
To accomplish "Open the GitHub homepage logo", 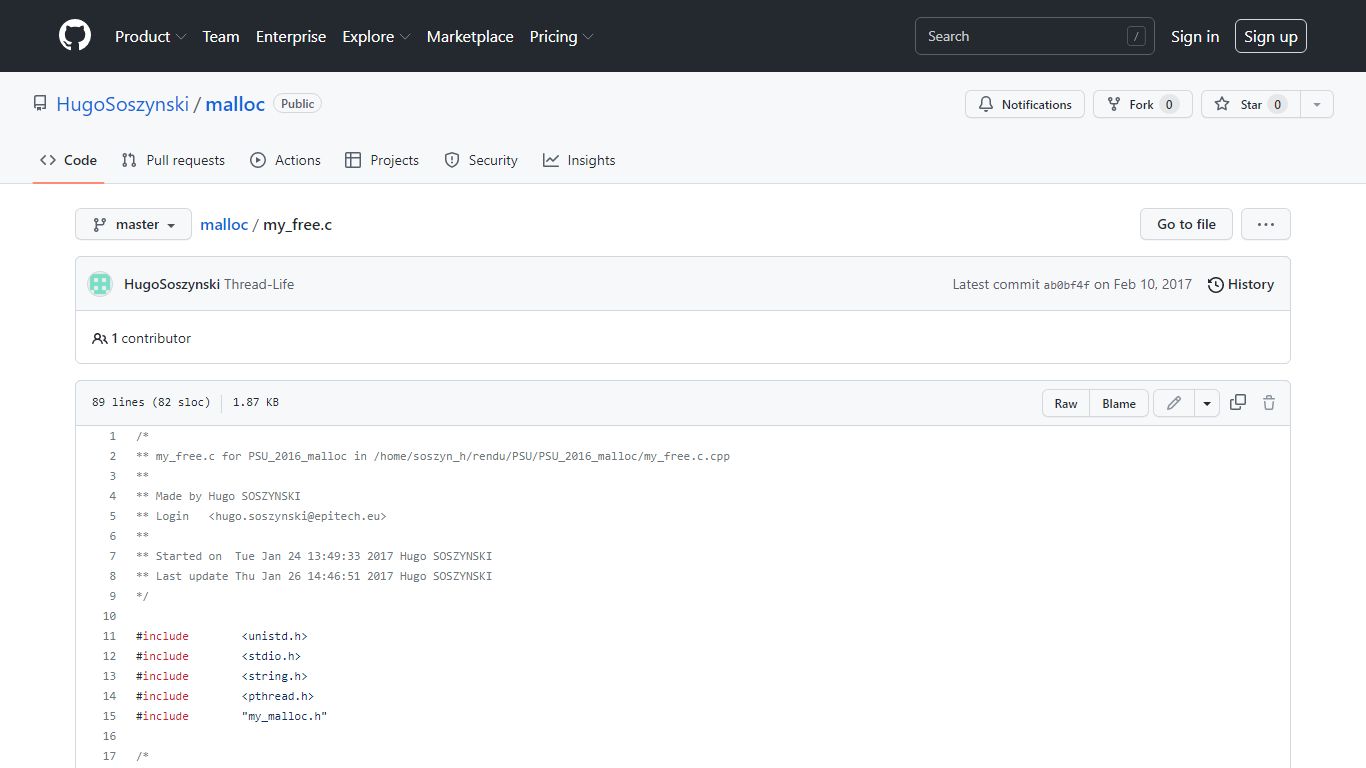I will [75, 36].
